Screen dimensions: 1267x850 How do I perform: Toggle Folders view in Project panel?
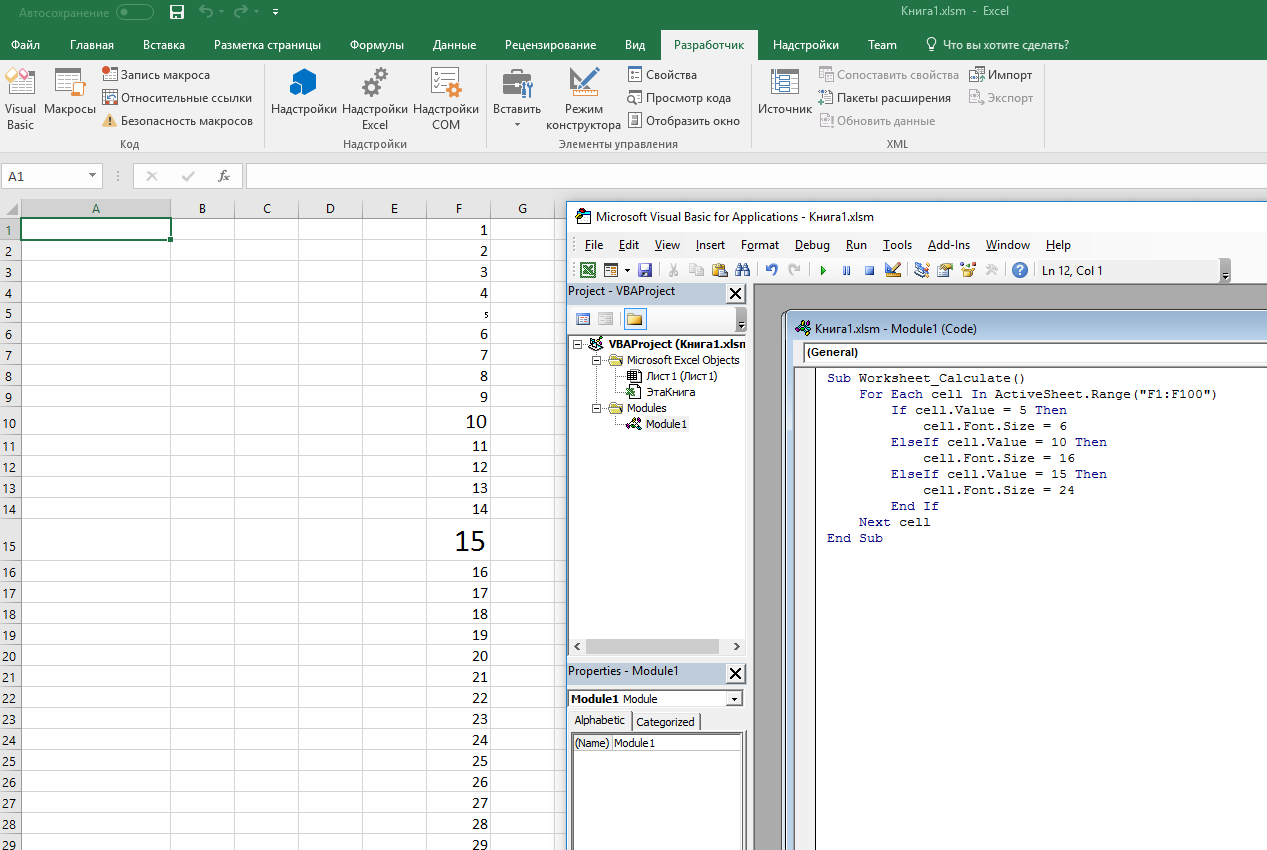(x=635, y=319)
